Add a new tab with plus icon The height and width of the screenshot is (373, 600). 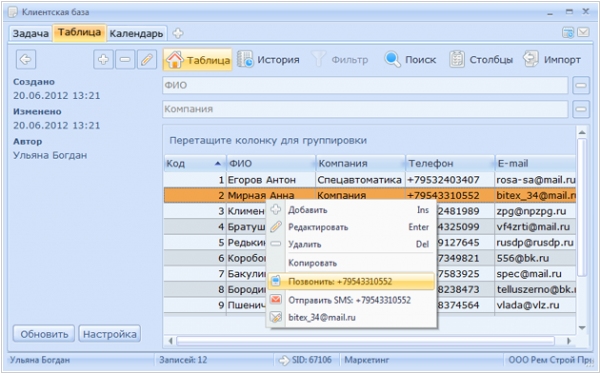click(178, 33)
